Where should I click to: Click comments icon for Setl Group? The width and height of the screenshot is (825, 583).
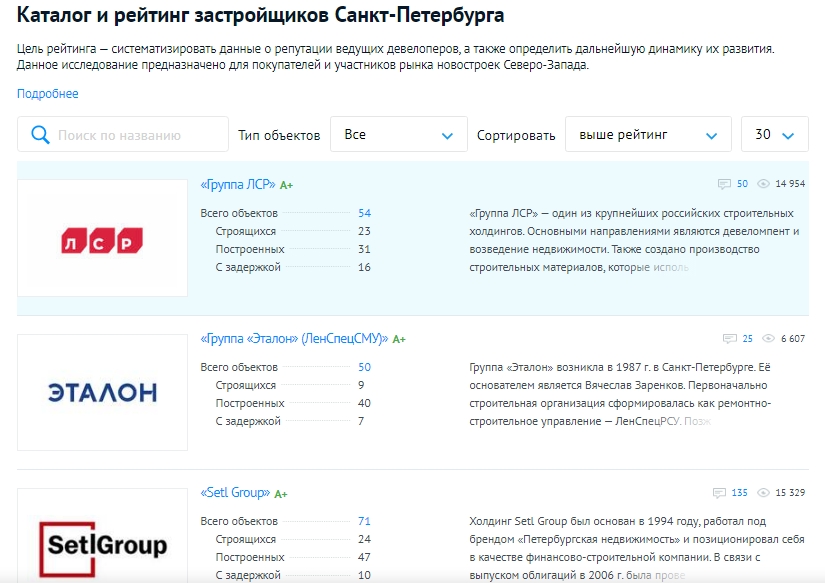click(718, 493)
